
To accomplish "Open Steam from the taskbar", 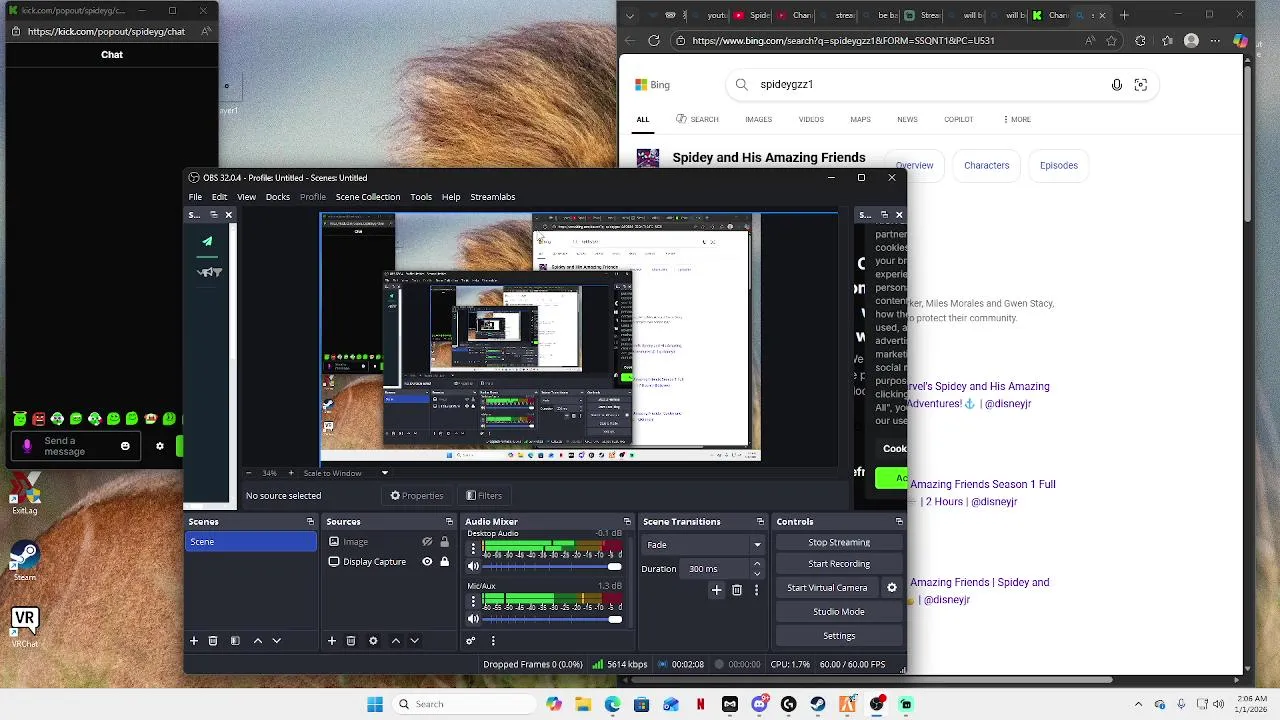I will click(x=818, y=704).
